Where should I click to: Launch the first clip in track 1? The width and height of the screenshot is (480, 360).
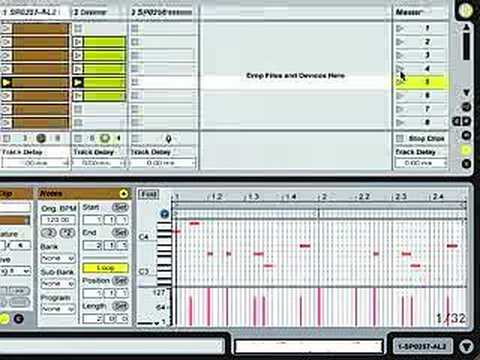point(7,28)
